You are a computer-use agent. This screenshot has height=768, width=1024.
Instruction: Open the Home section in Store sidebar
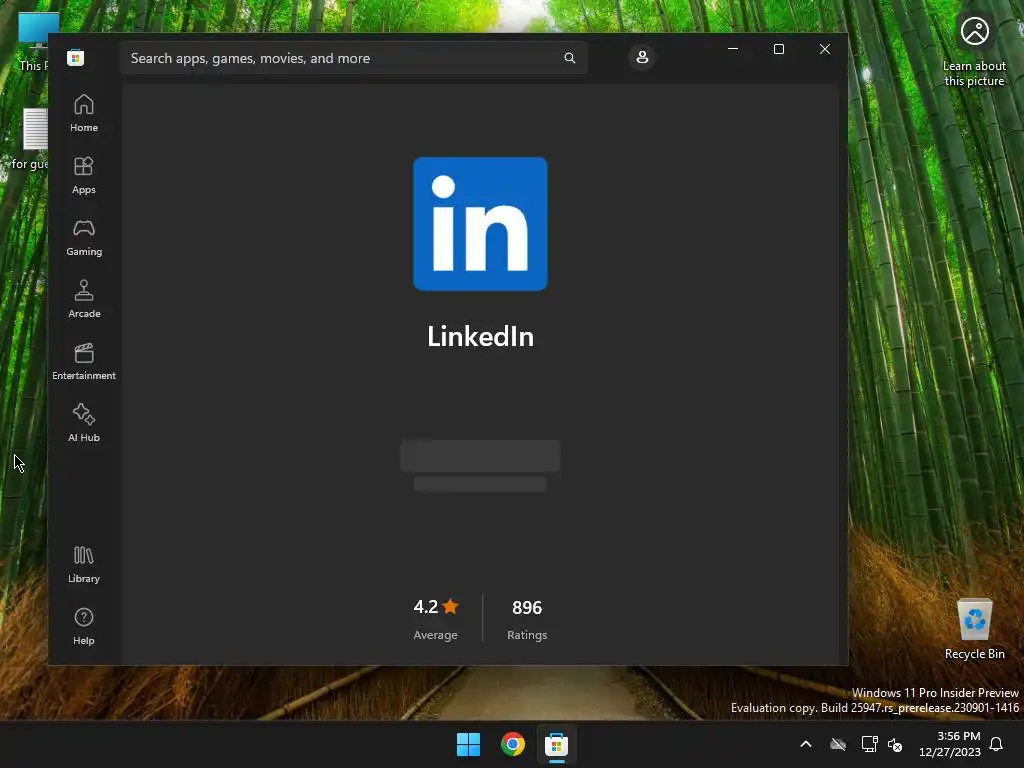coord(84,113)
